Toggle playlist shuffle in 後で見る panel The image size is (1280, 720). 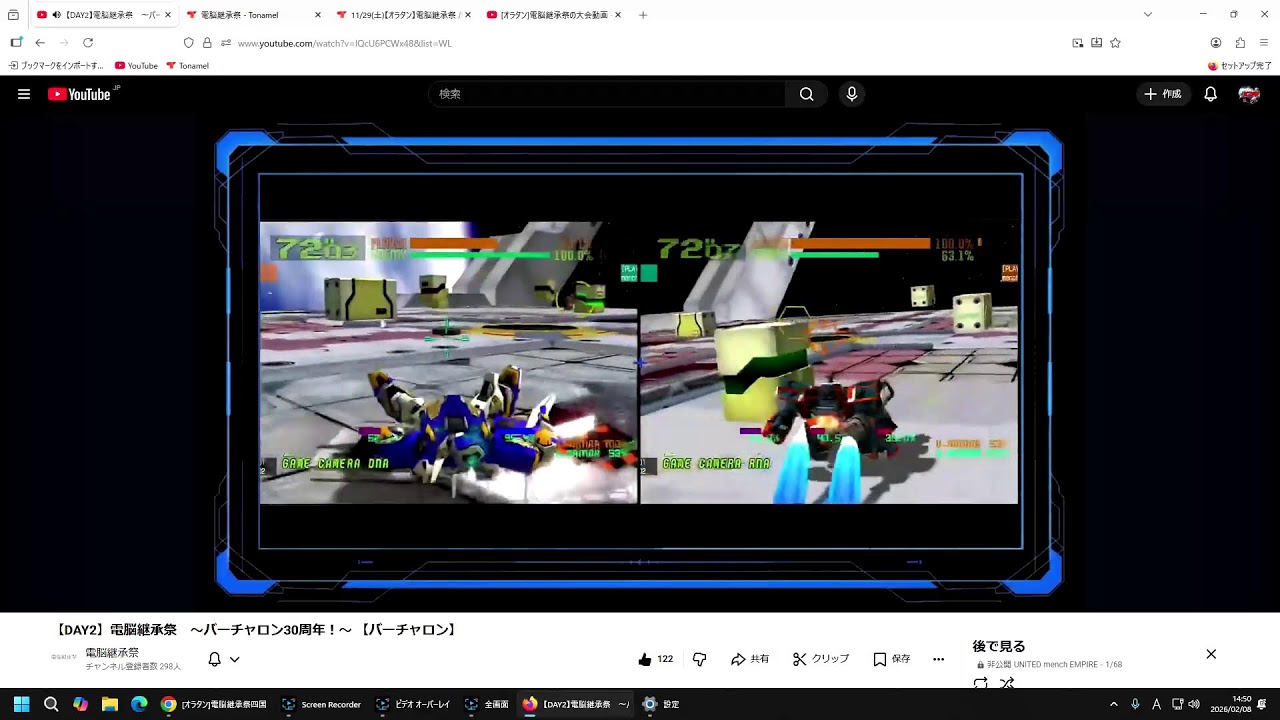pos(1007,683)
